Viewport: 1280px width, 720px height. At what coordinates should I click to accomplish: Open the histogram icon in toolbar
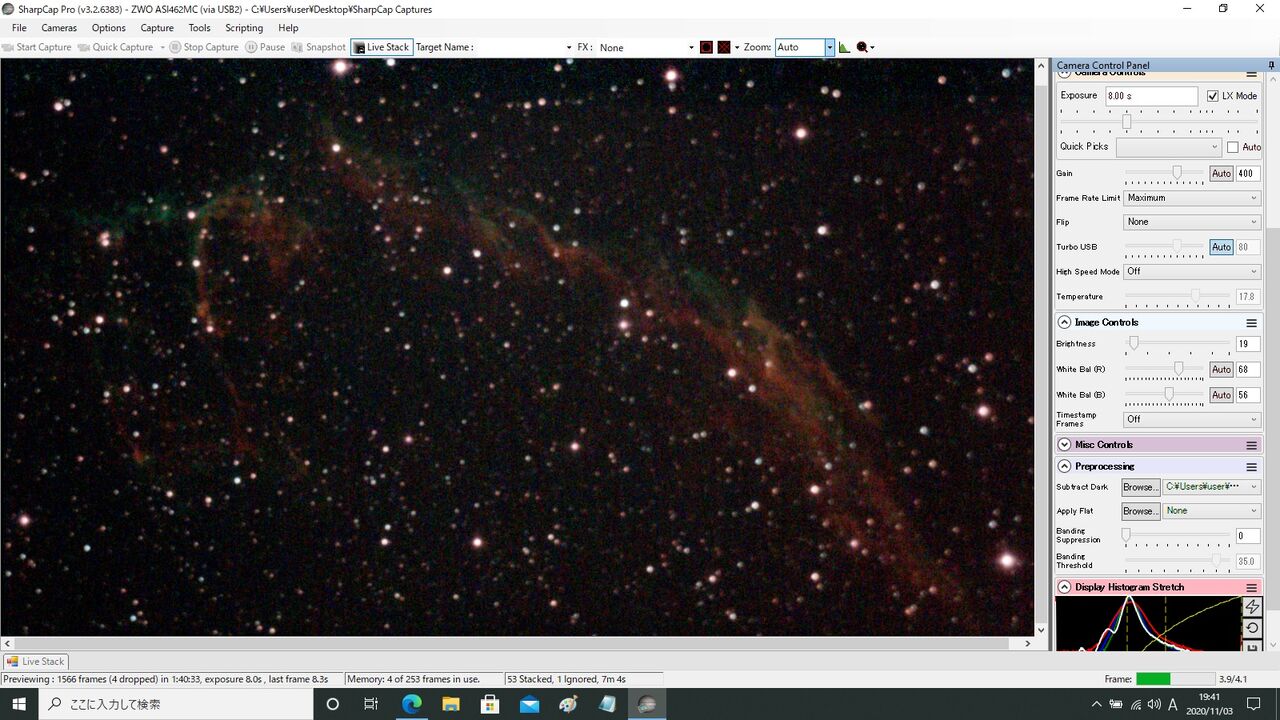pos(844,47)
